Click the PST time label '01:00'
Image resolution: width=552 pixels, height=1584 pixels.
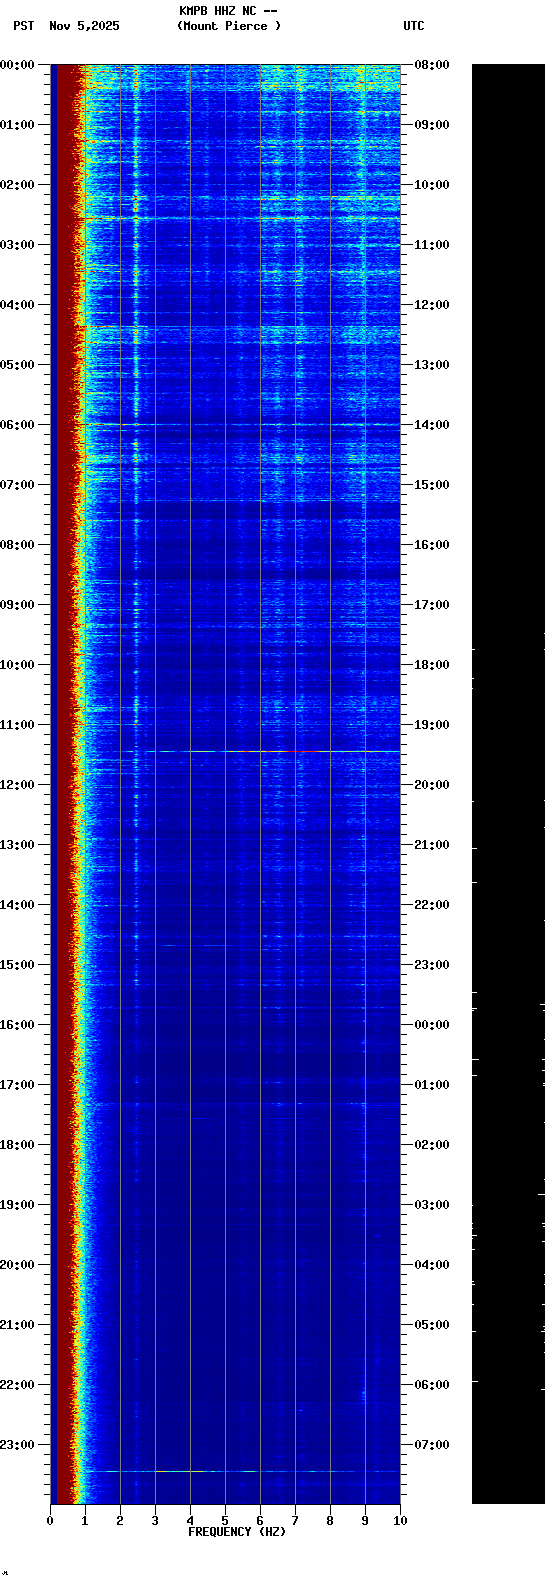(17, 125)
